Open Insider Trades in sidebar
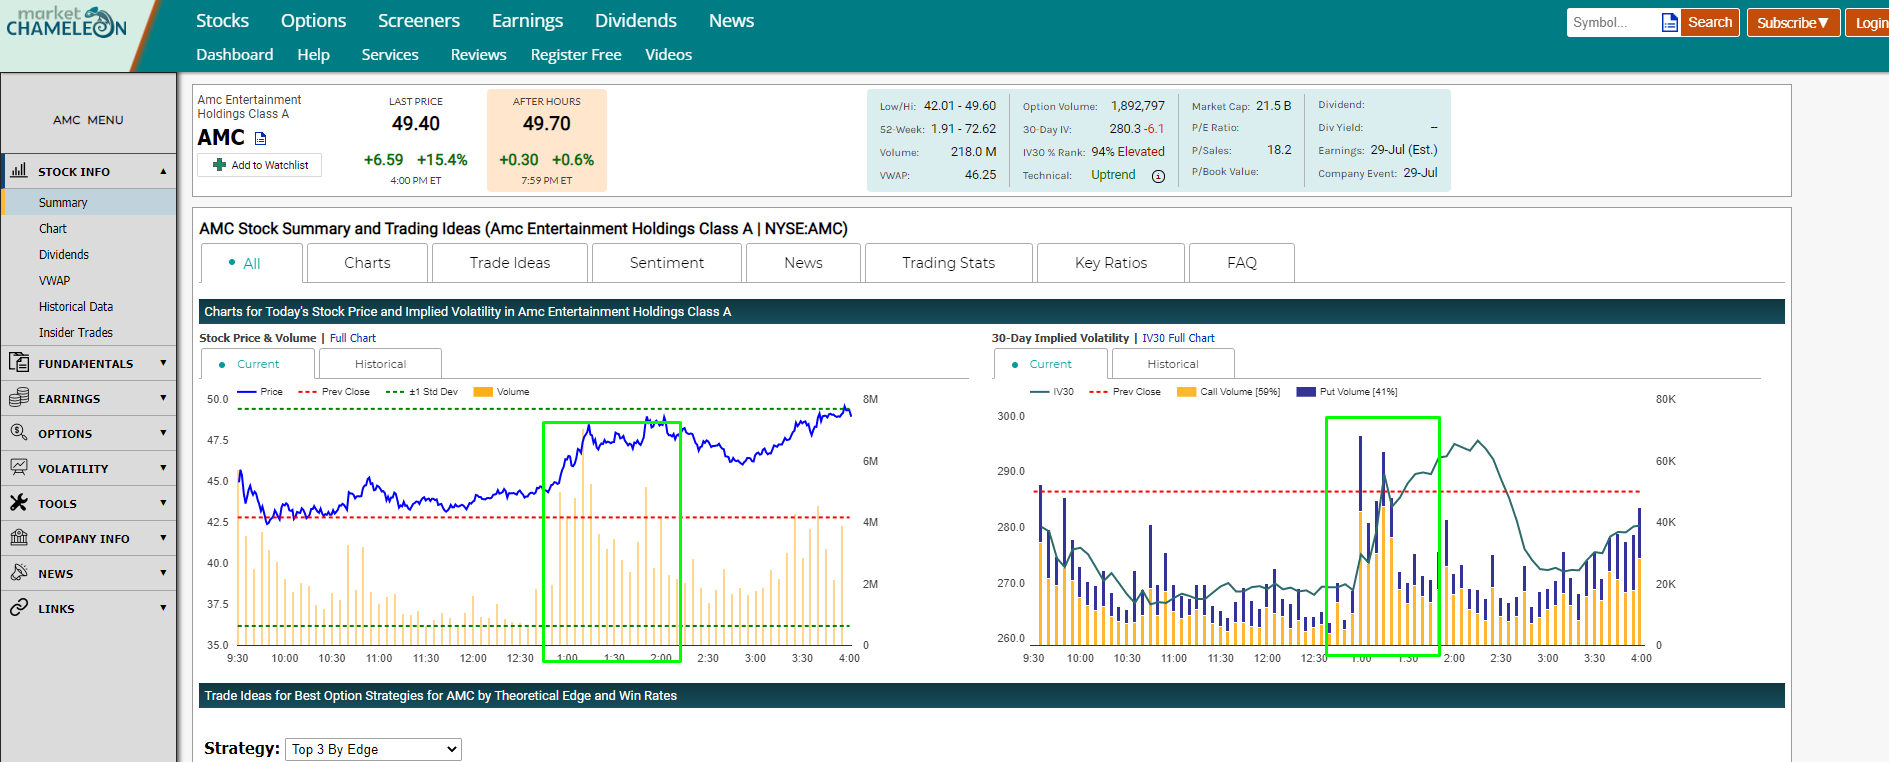 76,332
